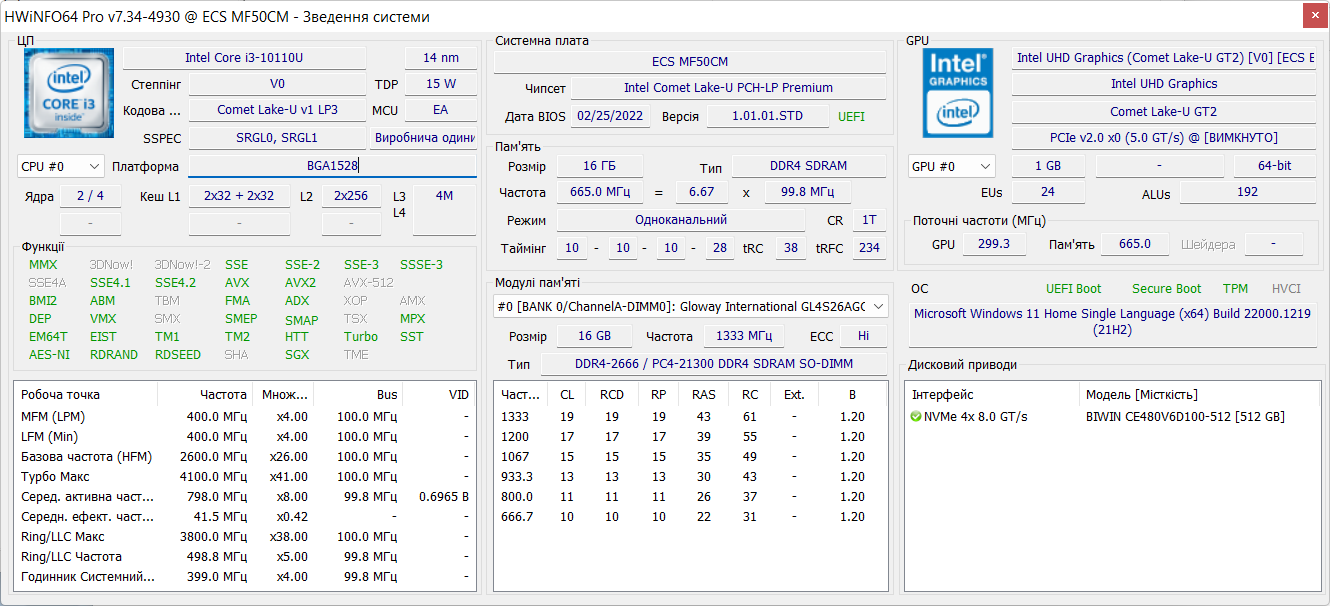Click the SRGL0, SRGL1 SSPEC value
The height and width of the screenshot is (606, 1330).
pos(278,138)
